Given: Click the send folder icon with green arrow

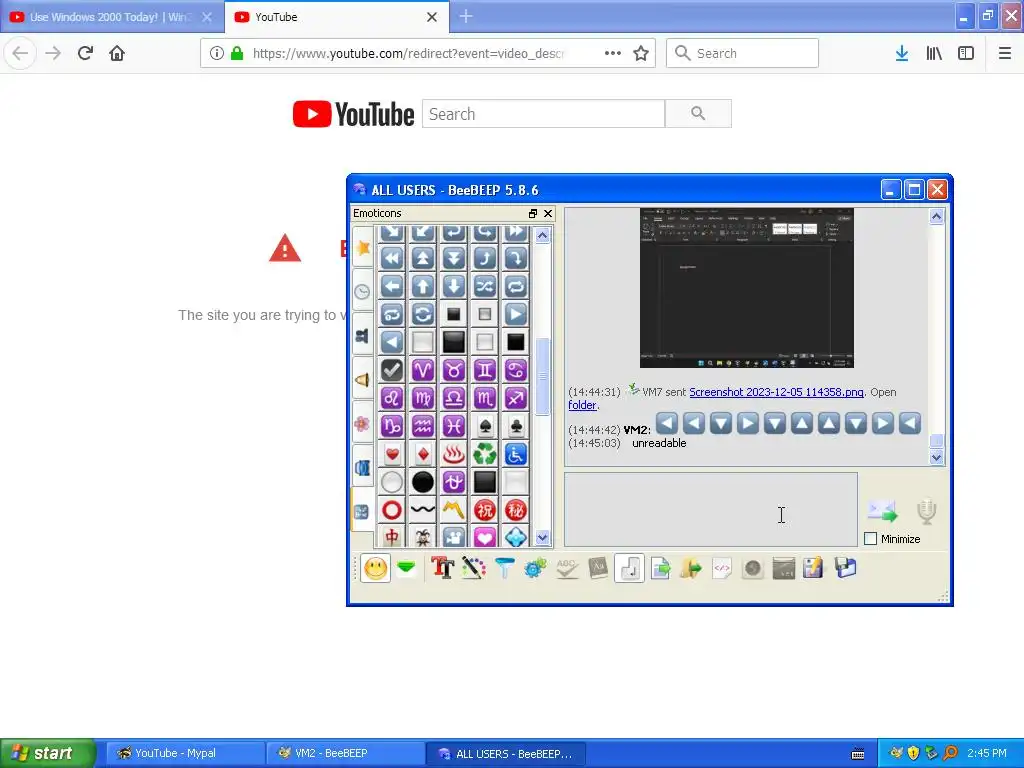Looking at the screenshot, I should coord(690,568).
